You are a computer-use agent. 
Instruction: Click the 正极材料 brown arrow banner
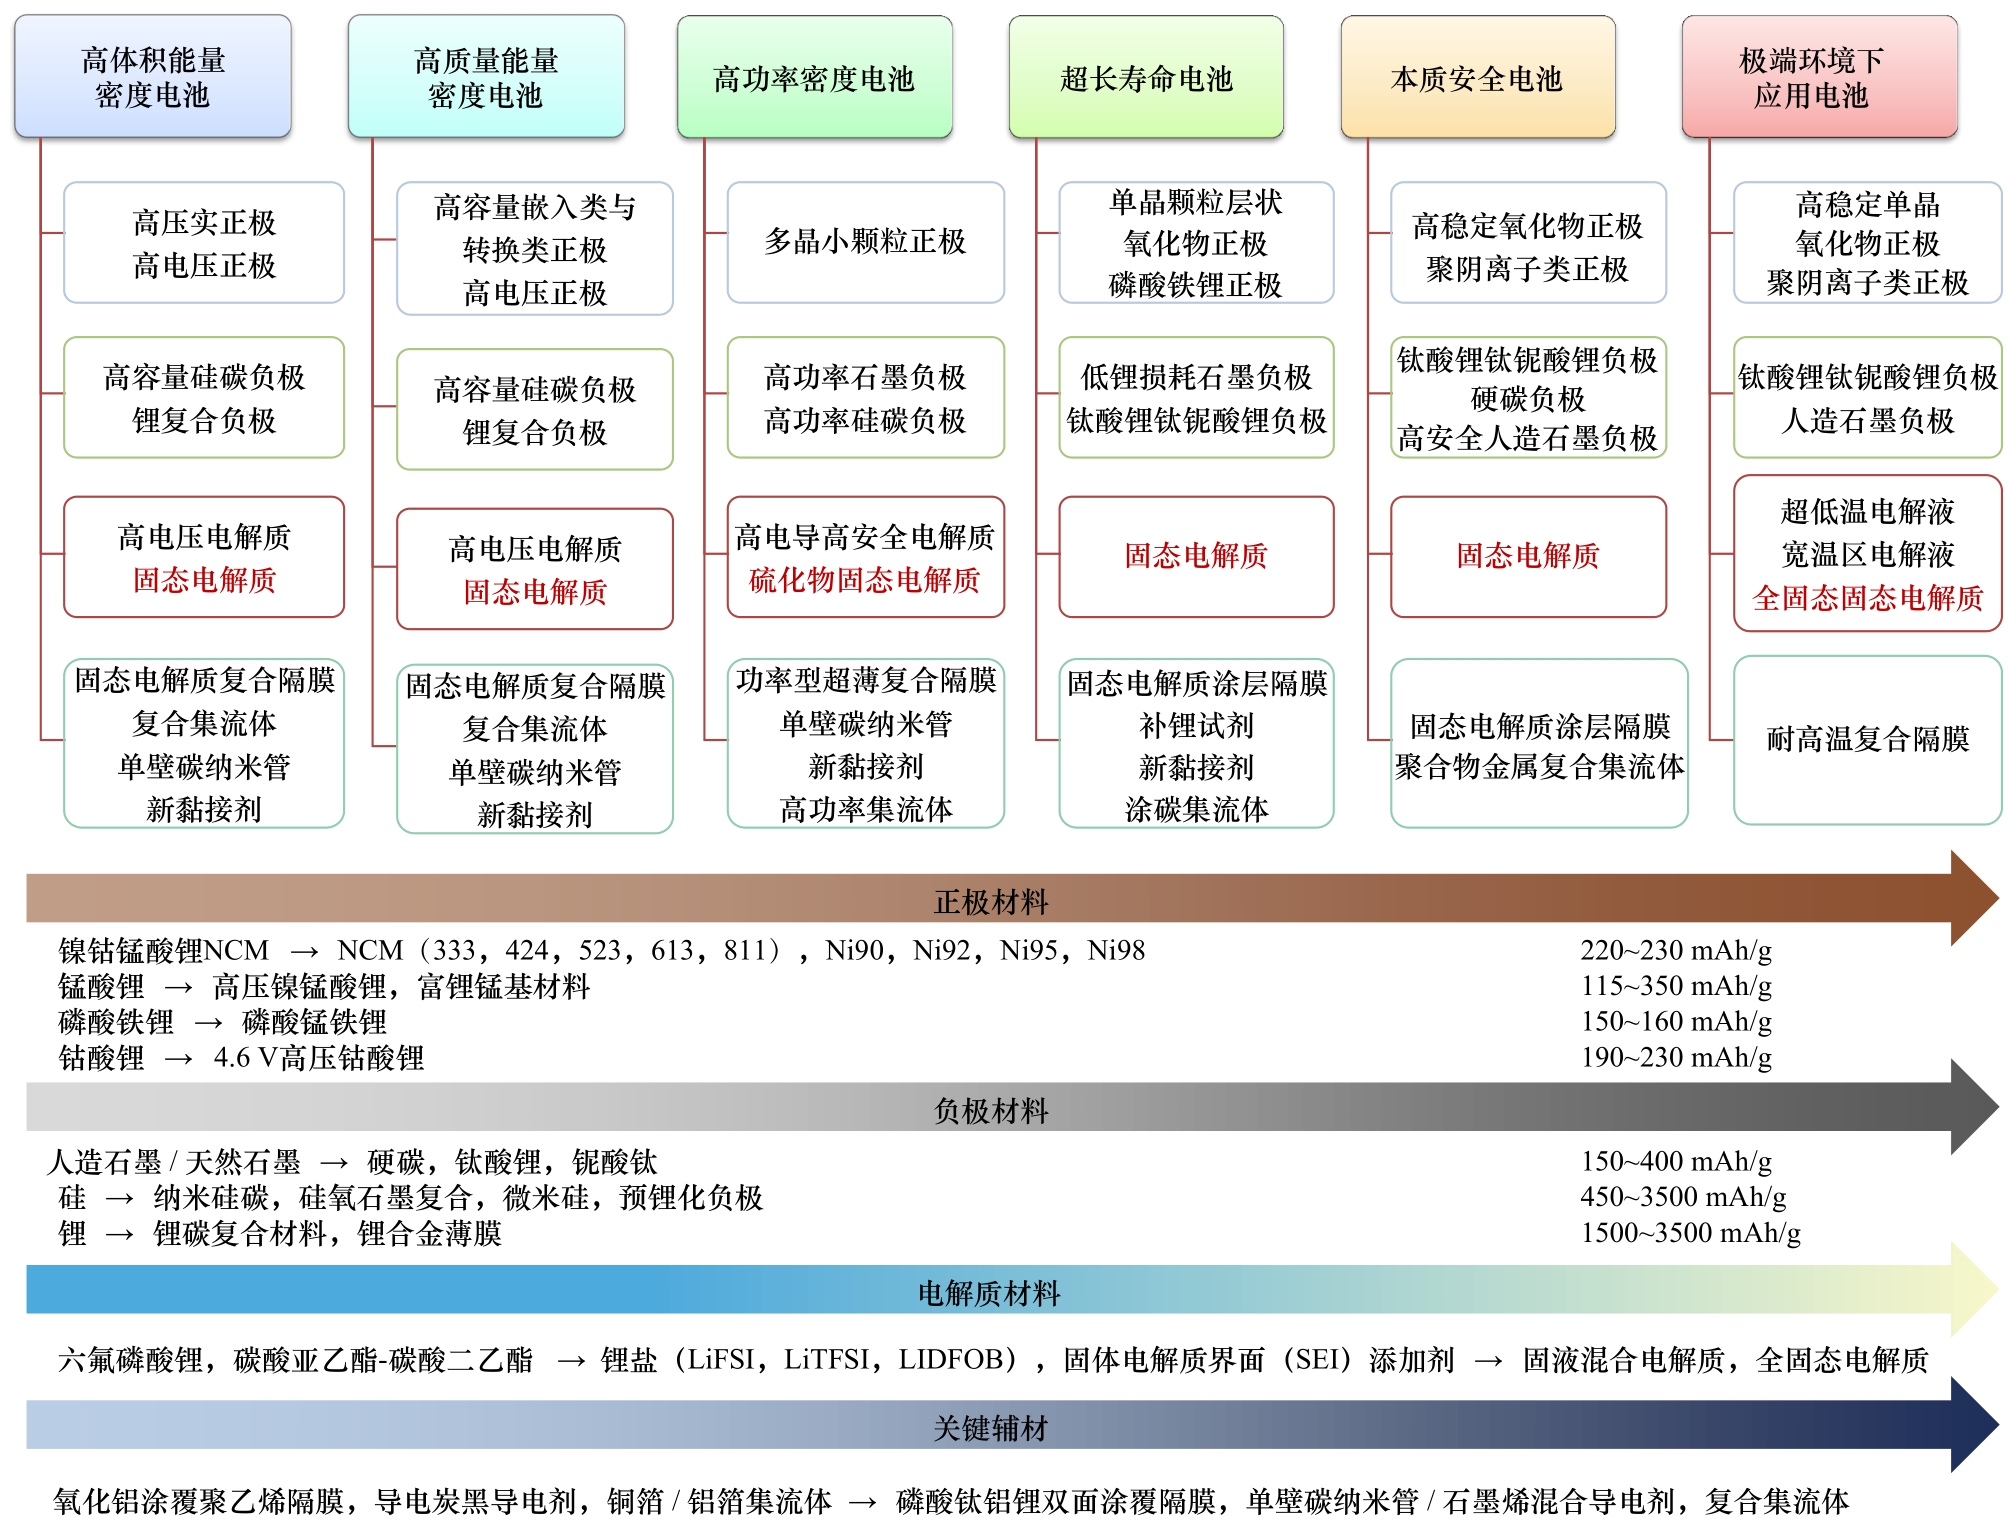click(990, 901)
